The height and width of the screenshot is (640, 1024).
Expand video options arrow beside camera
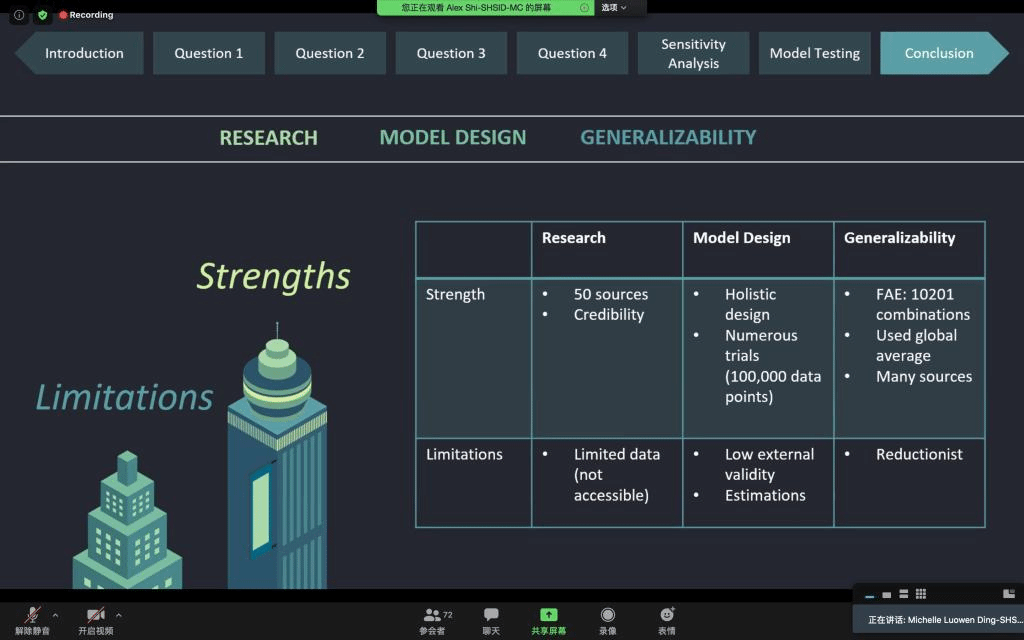(119, 615)
